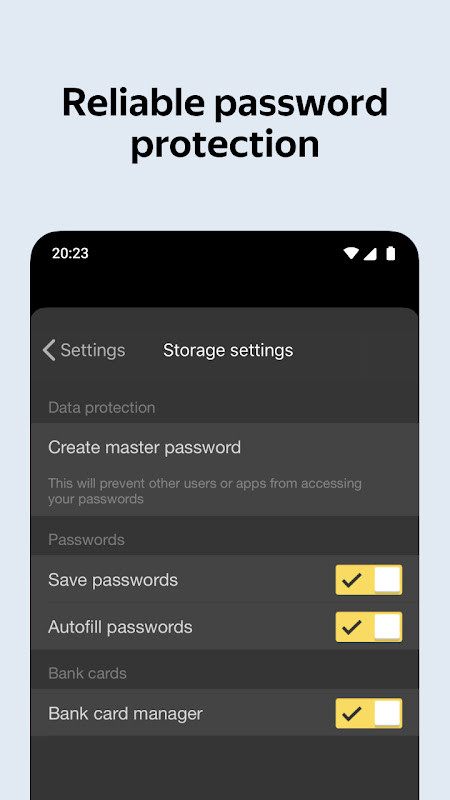450x800 pixels.
Task: Tap the Wi-Fi status icon
Action: pyautogui.click(x=351, y=253)
